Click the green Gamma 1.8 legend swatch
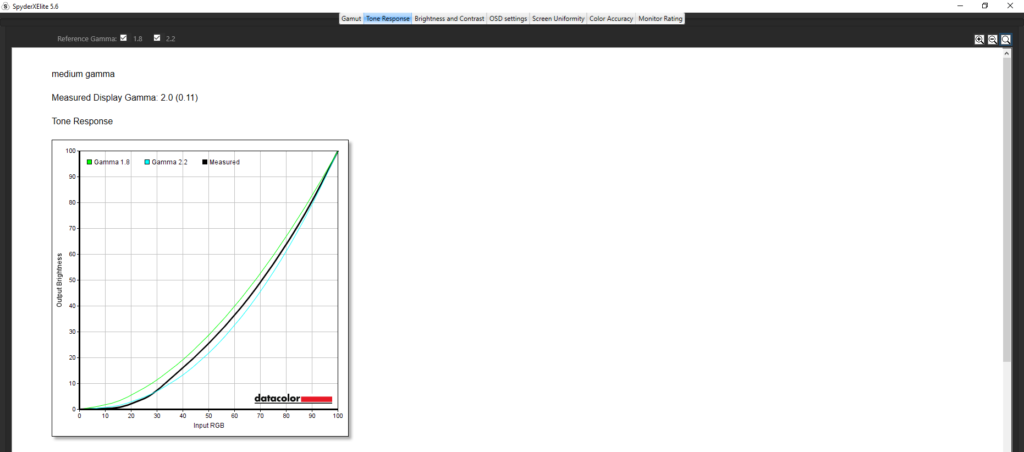This screenshot has height=452, width=1024. tap(89, 161)
